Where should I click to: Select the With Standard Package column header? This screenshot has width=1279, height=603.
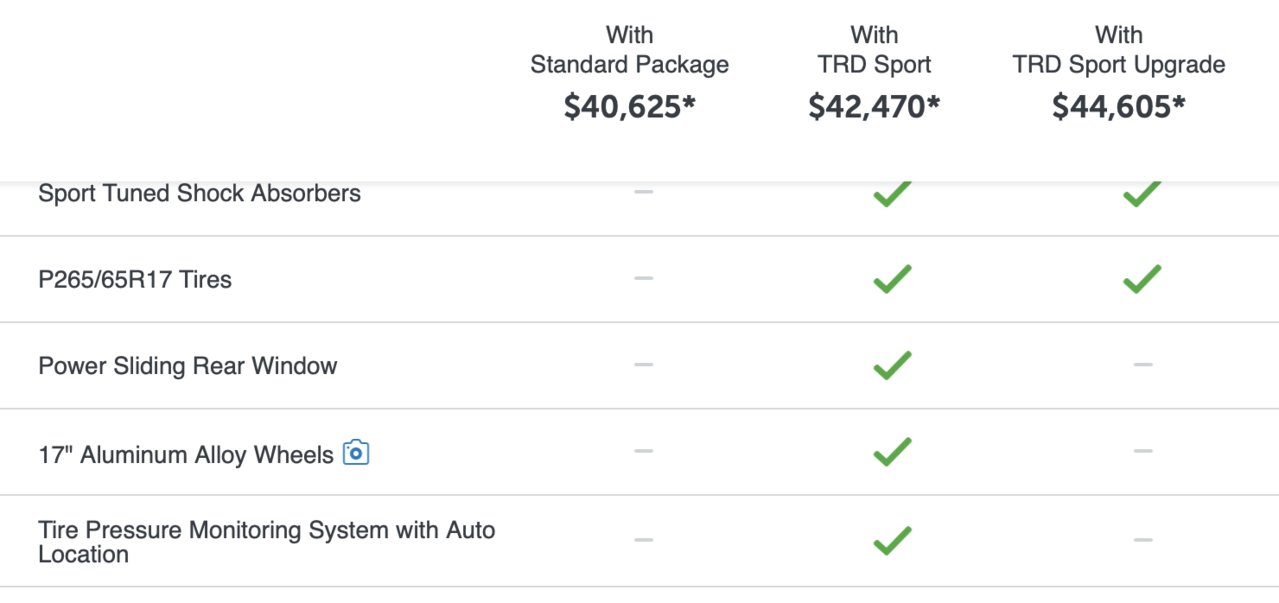pos(629,50)
